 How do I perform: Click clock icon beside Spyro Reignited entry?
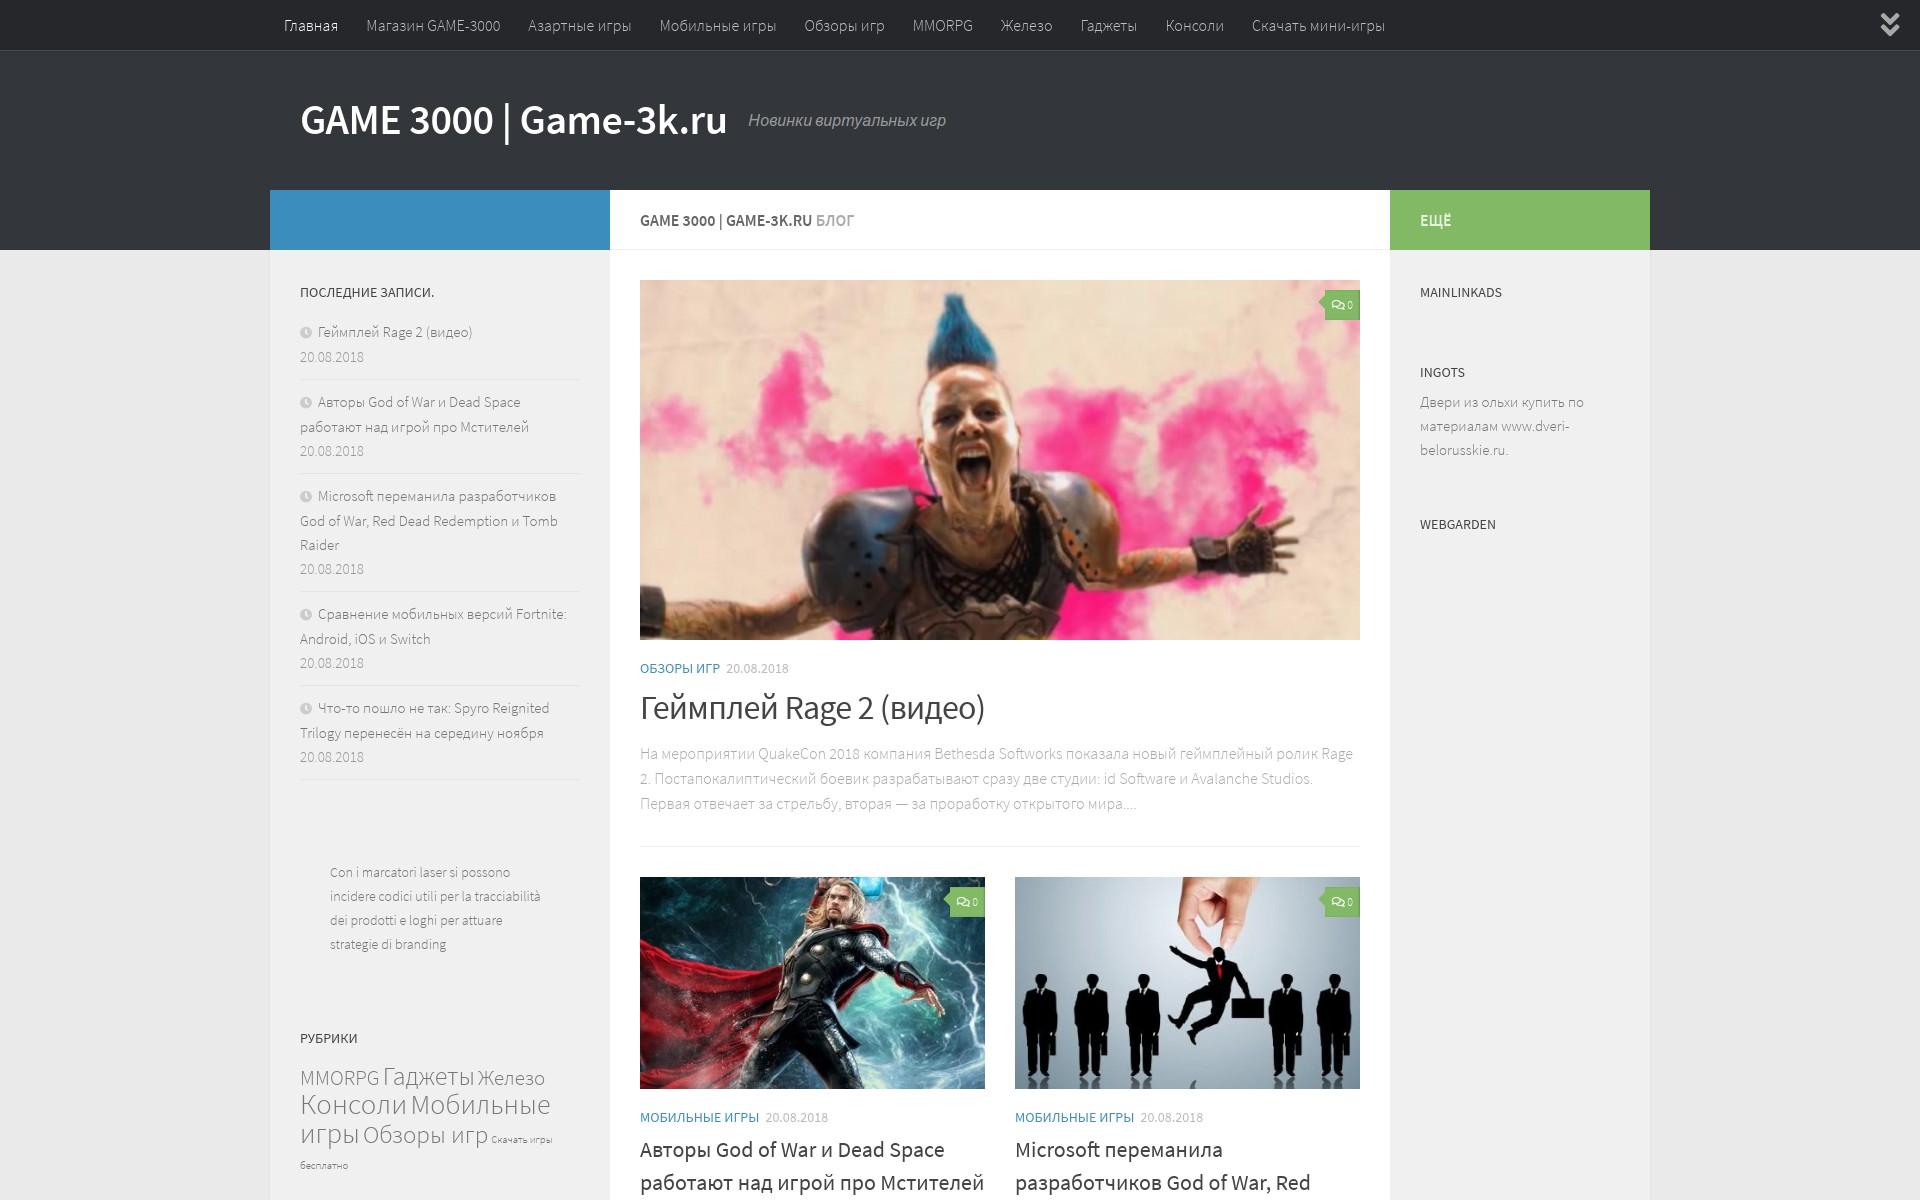(306, 709)
